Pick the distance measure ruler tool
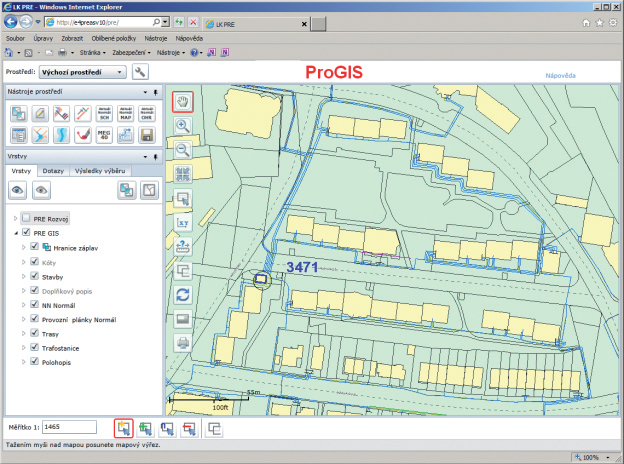Image resolution: width=624 pixels, height=464 pixels. [x=183, y=246]
